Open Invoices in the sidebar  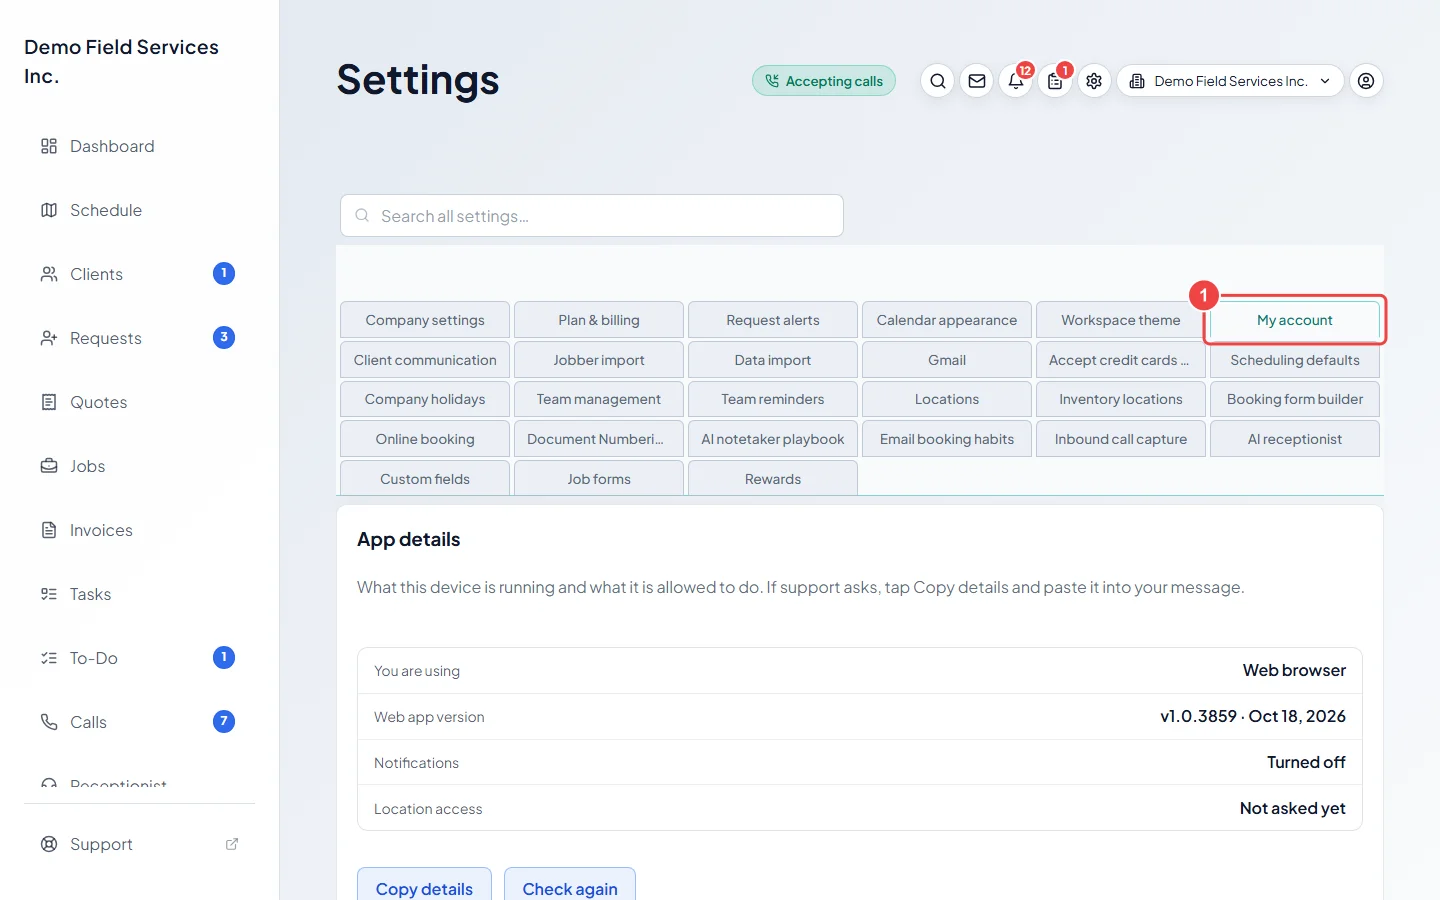click(139, 530)
